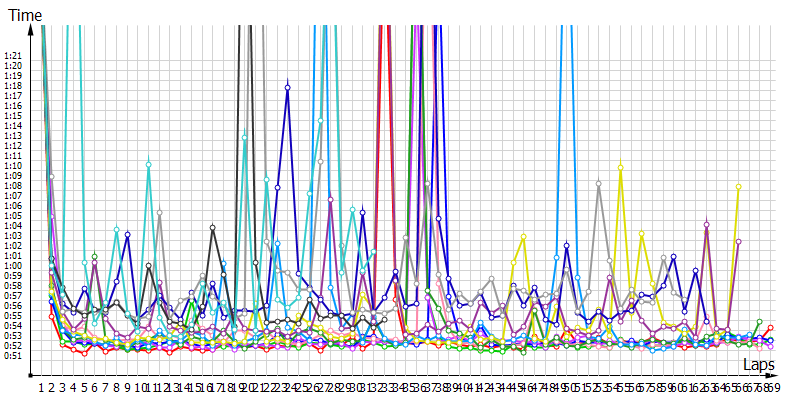The height and width of the screenshot is (400, 800).
Task: Click the dark blue peak at lap 24
Action: 288,88
